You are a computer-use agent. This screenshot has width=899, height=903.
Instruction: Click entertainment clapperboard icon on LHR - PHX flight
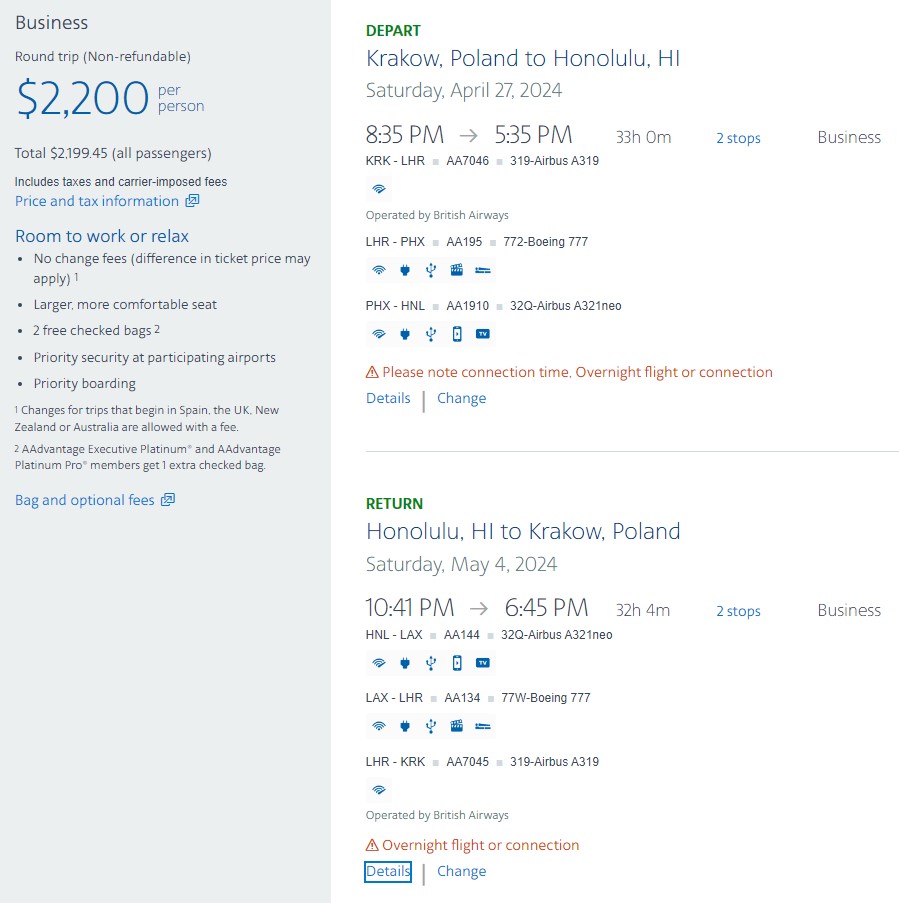pyautogui.click(x=457, y=270)
